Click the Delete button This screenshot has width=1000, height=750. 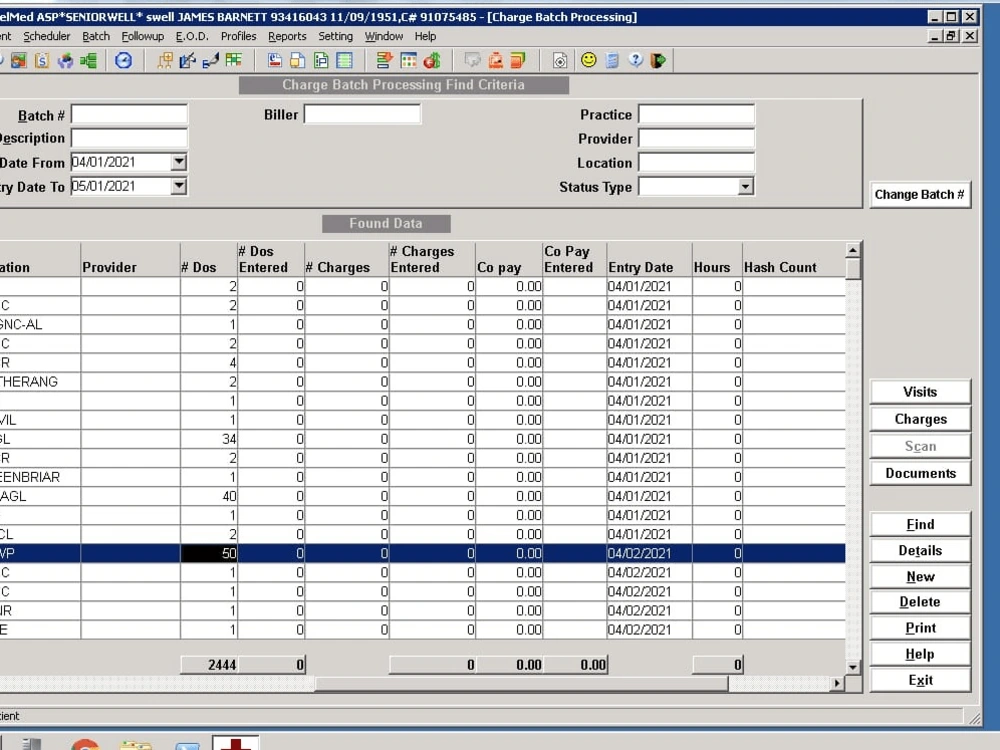920,601
